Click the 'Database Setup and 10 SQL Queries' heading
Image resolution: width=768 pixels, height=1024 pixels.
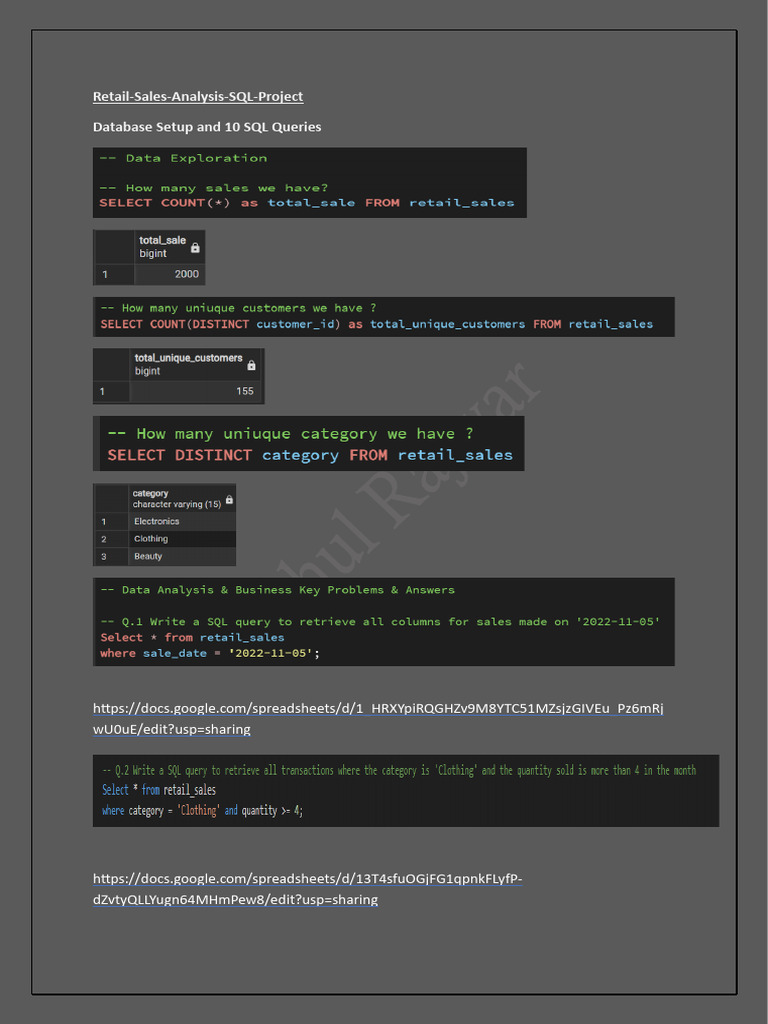coord(207,127)
